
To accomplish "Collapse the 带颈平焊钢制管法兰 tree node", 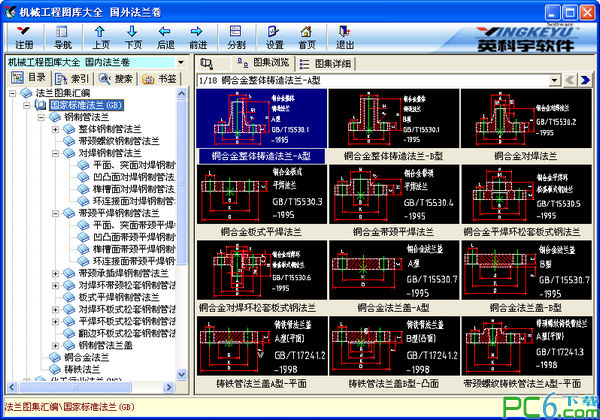I will coord(56,213).
